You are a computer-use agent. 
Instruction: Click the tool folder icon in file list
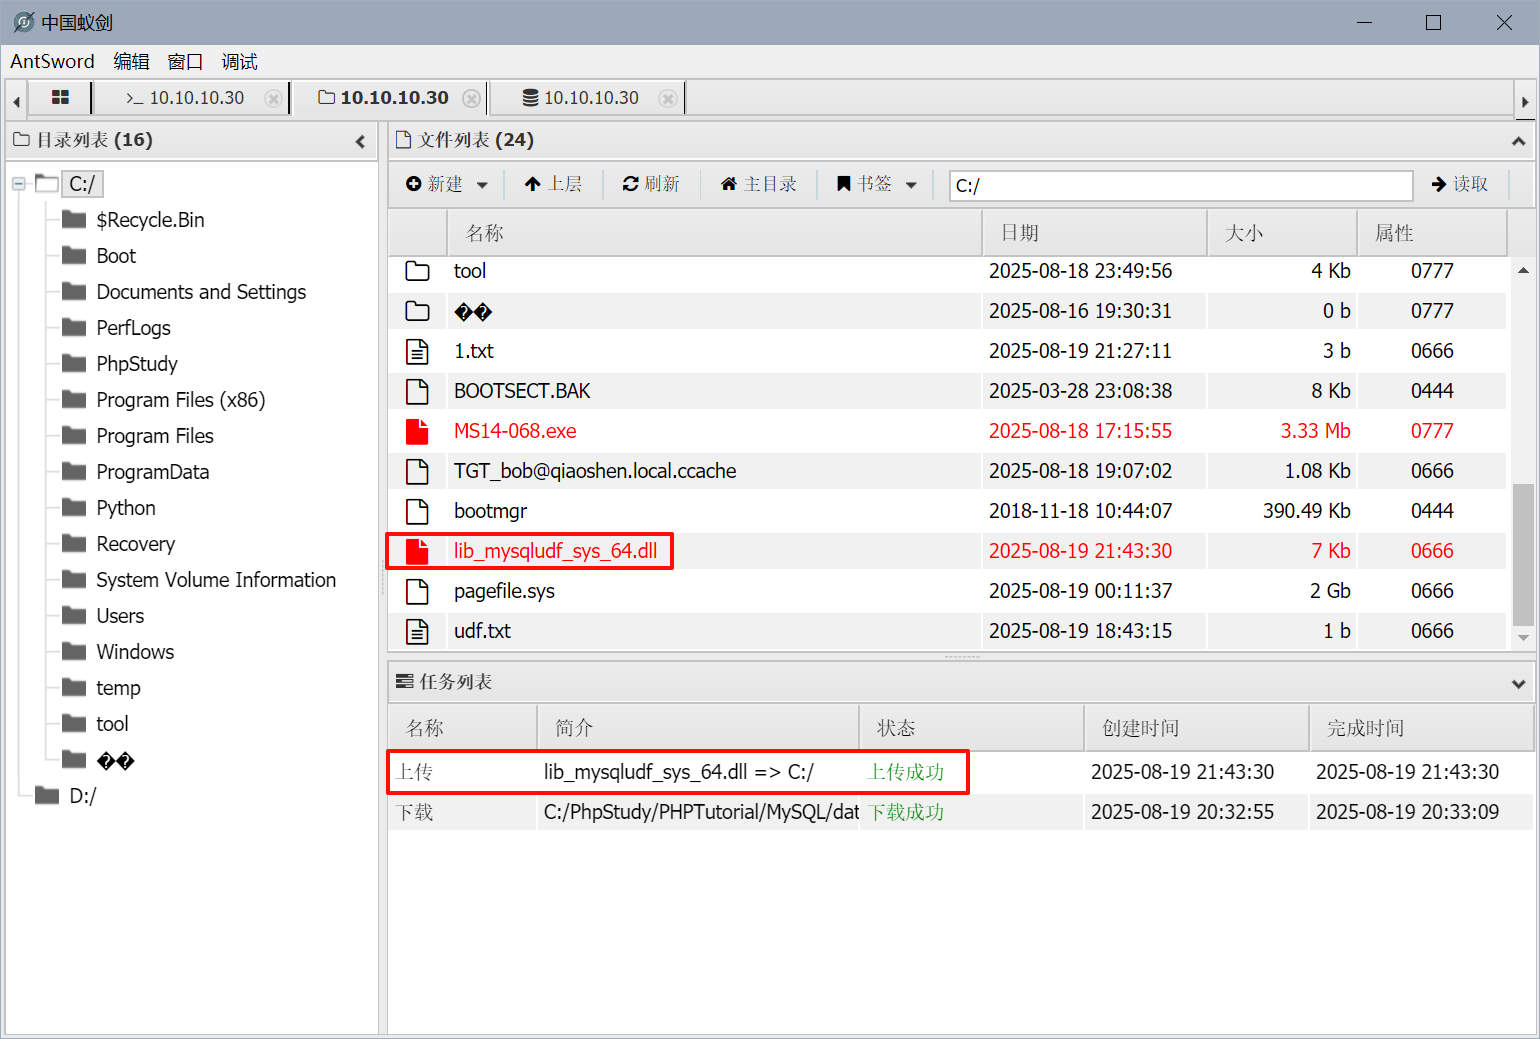pos(417,271)
